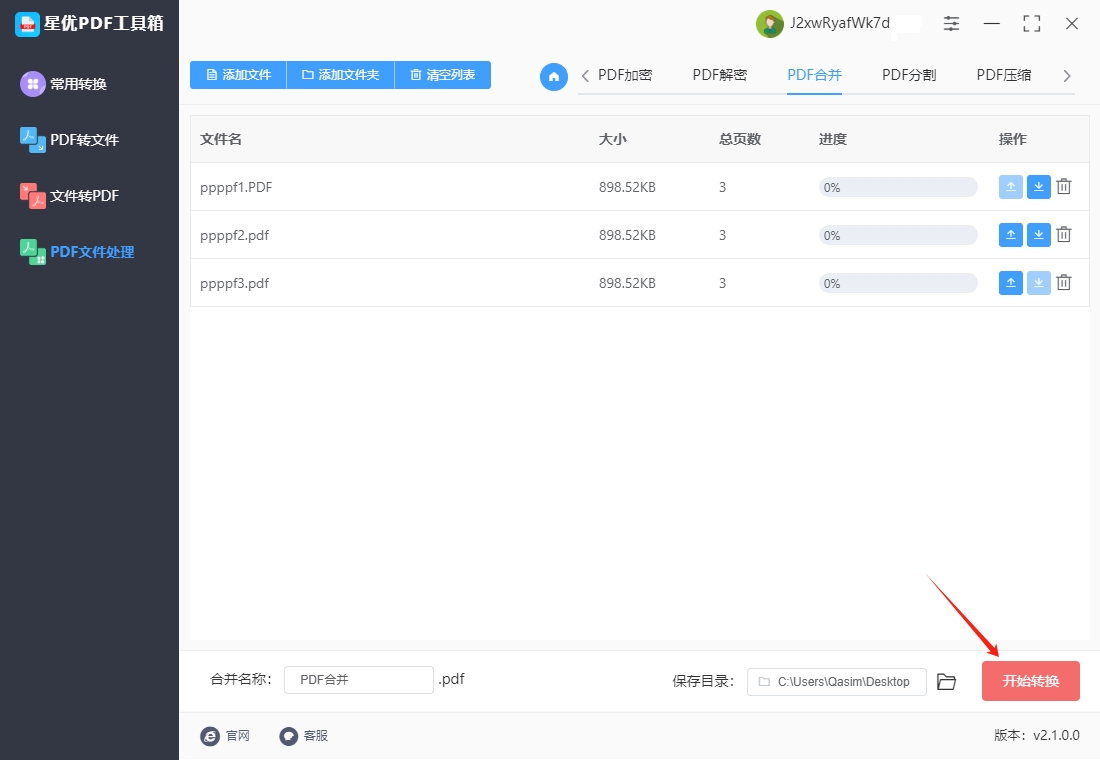Browse for save directory folder icon
Viewport: 1100px width, 760px height.
click(946, 681)
